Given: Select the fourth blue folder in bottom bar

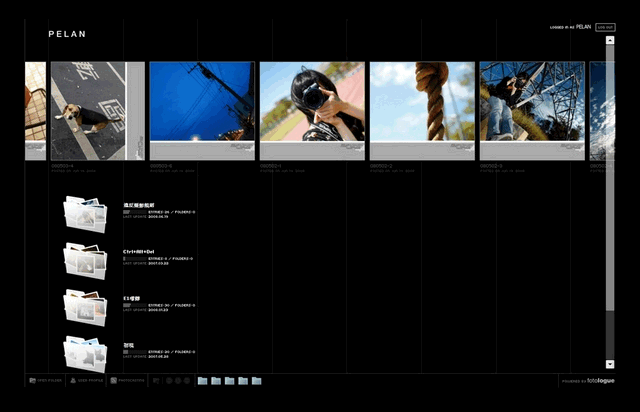Looking at the screenshot, I should (243, 381).
